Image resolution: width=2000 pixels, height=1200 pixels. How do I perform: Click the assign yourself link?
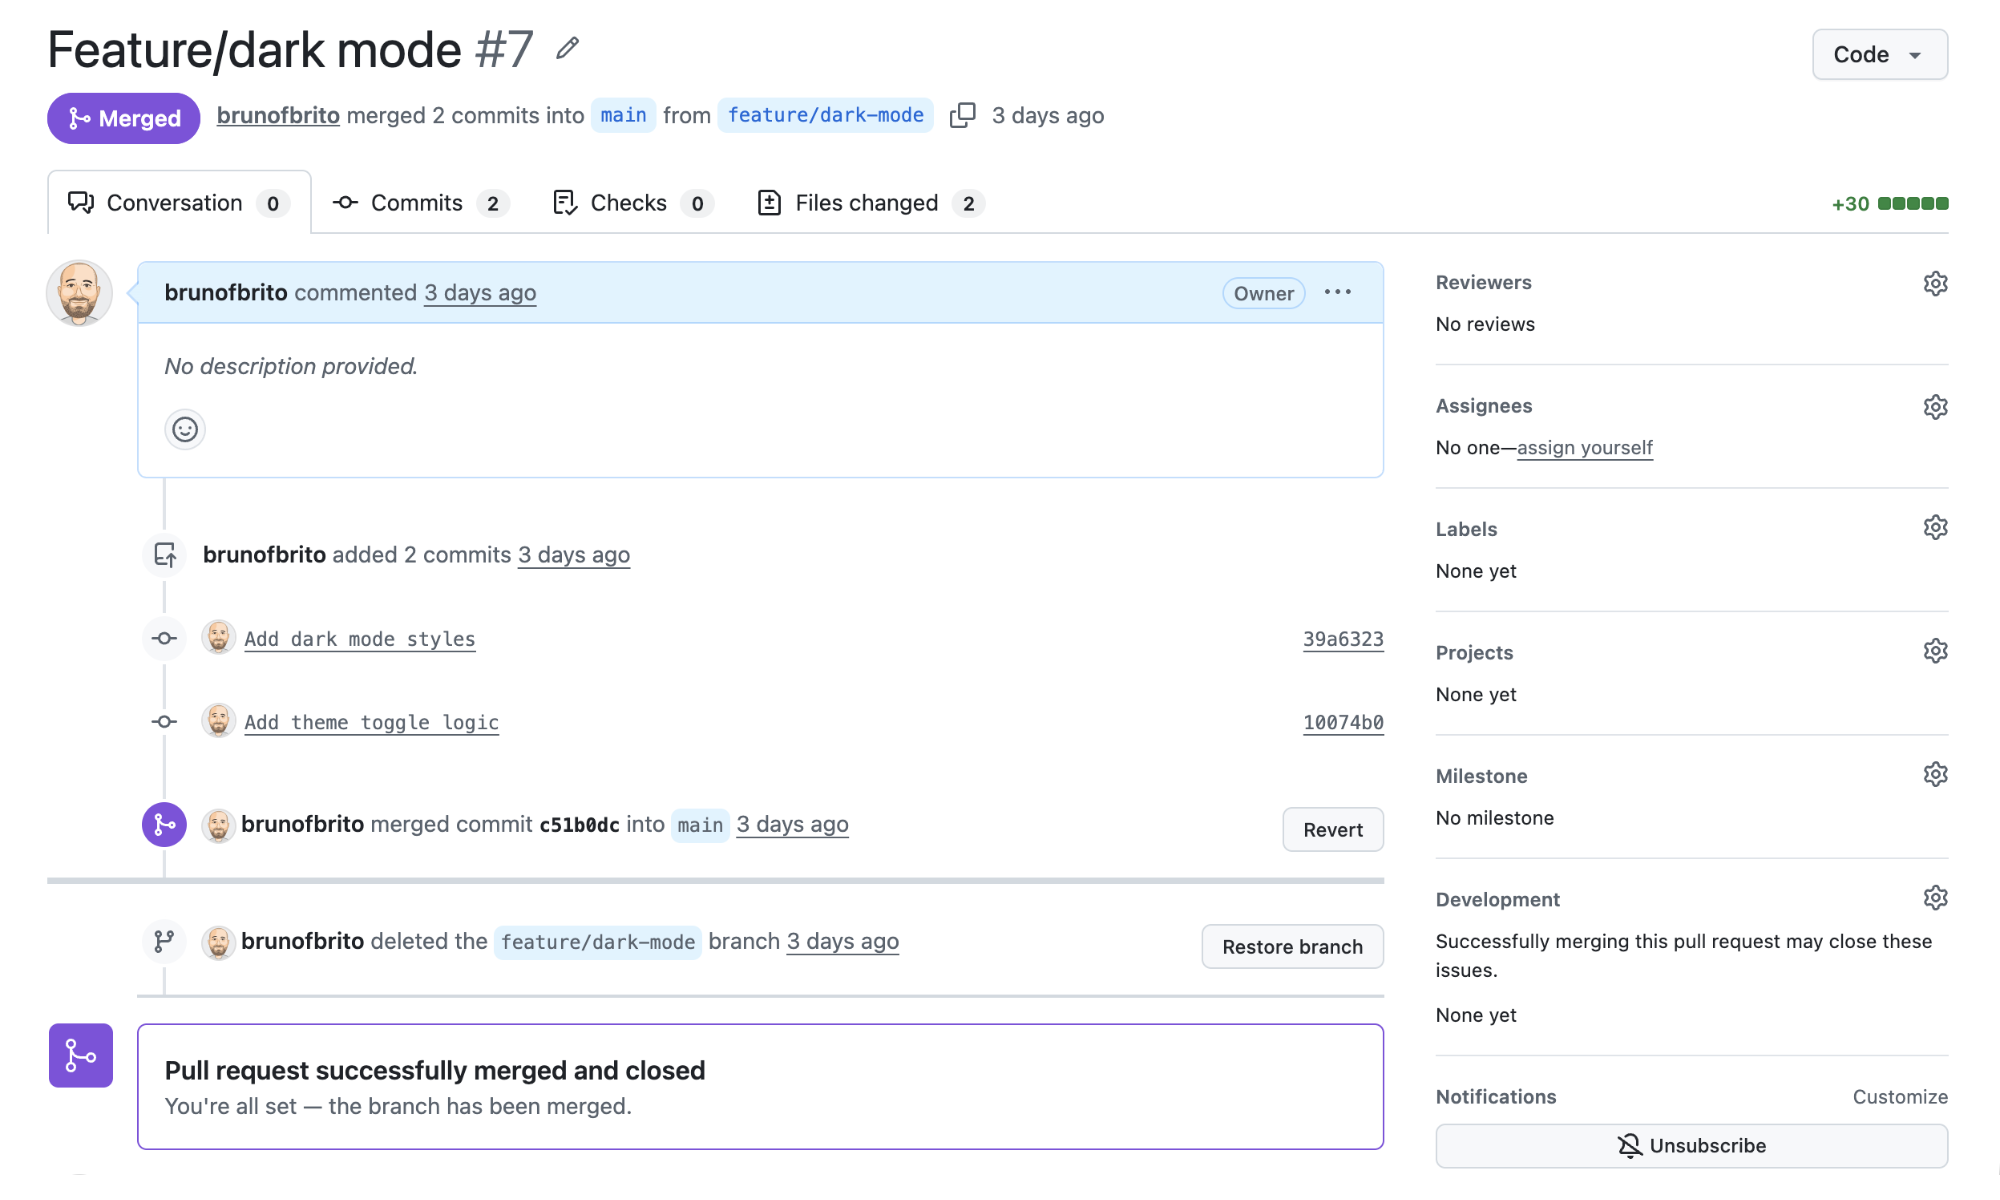point(1584,448)
